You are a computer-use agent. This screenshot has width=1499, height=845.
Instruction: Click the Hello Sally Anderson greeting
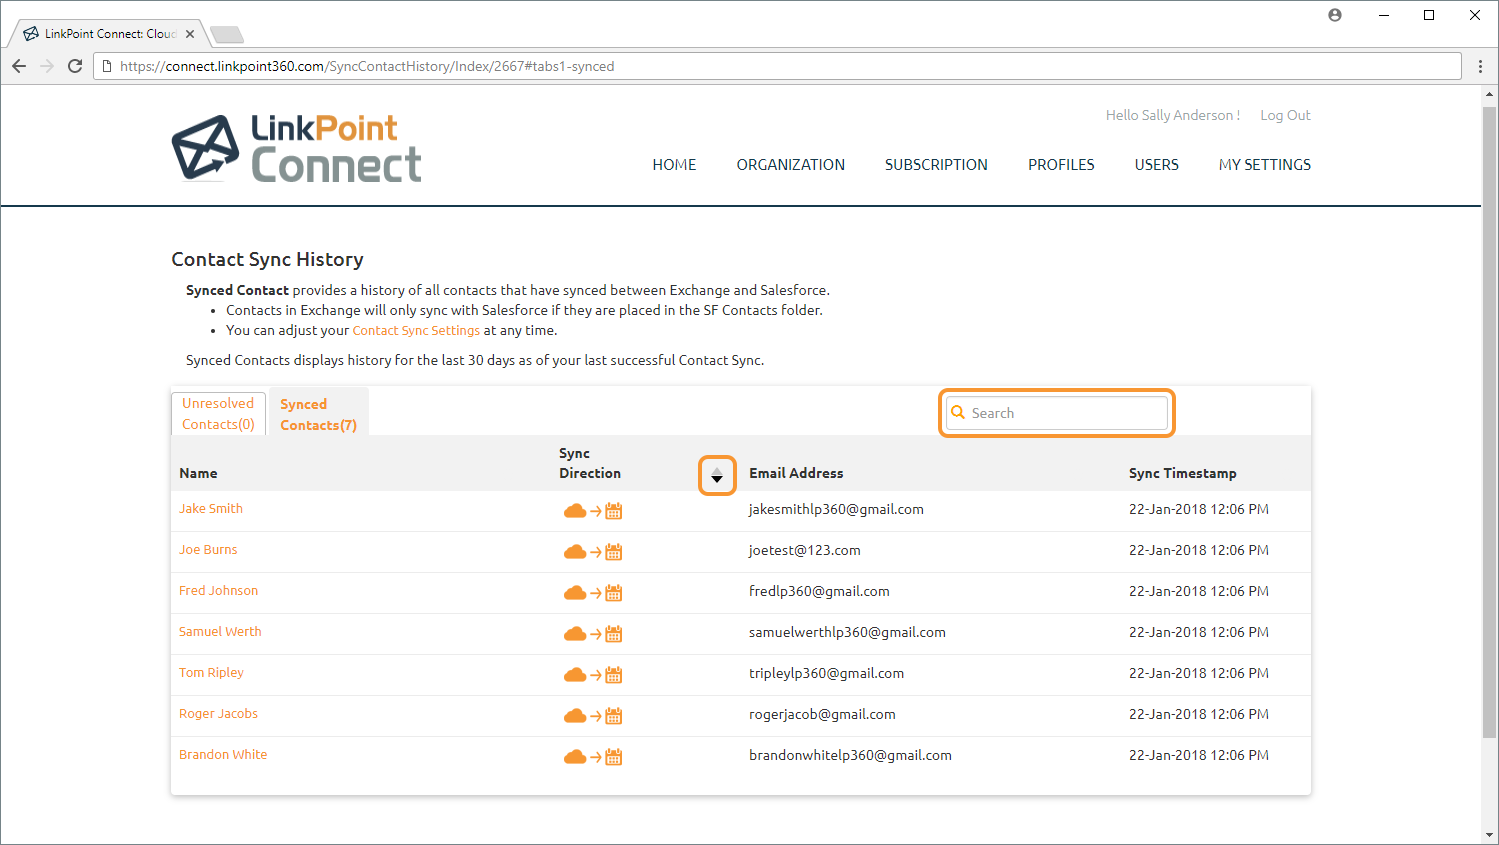click(1173, 116)
